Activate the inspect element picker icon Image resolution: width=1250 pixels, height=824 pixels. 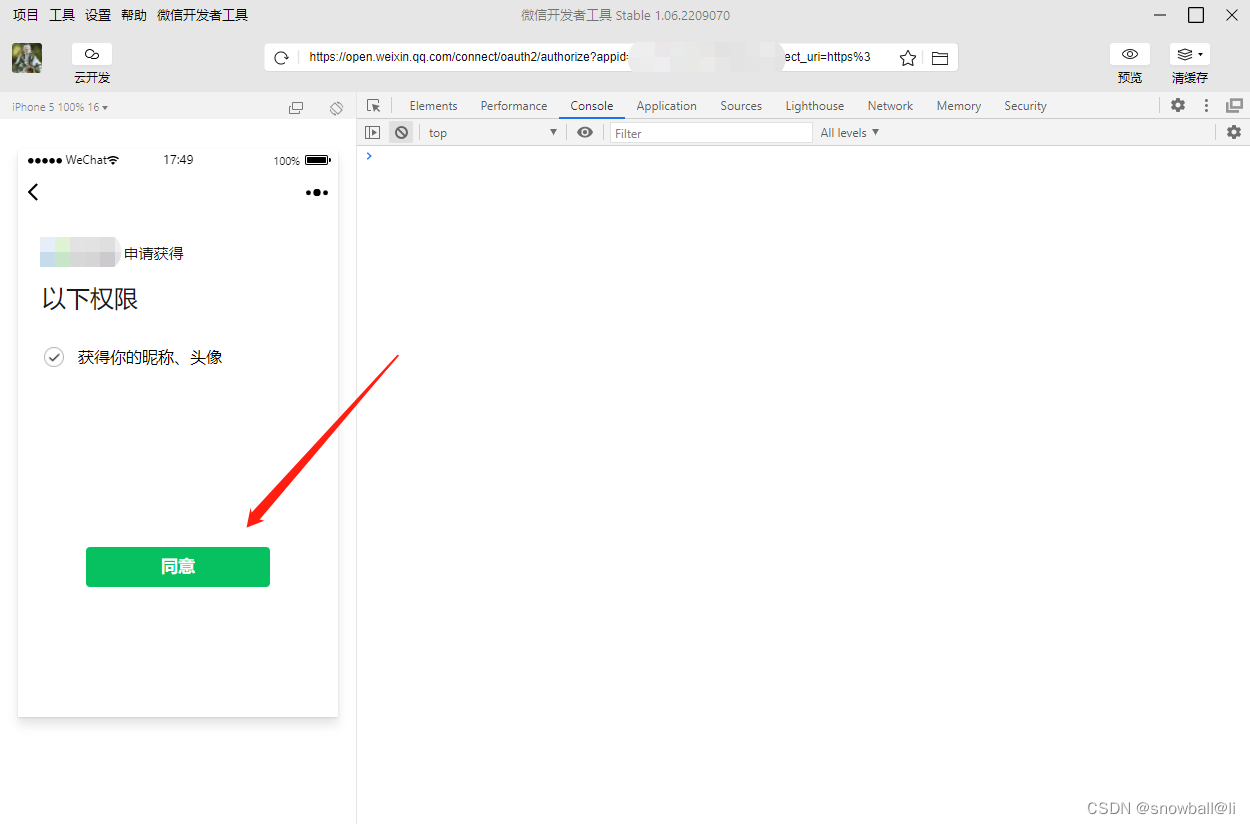coord(374,106)
